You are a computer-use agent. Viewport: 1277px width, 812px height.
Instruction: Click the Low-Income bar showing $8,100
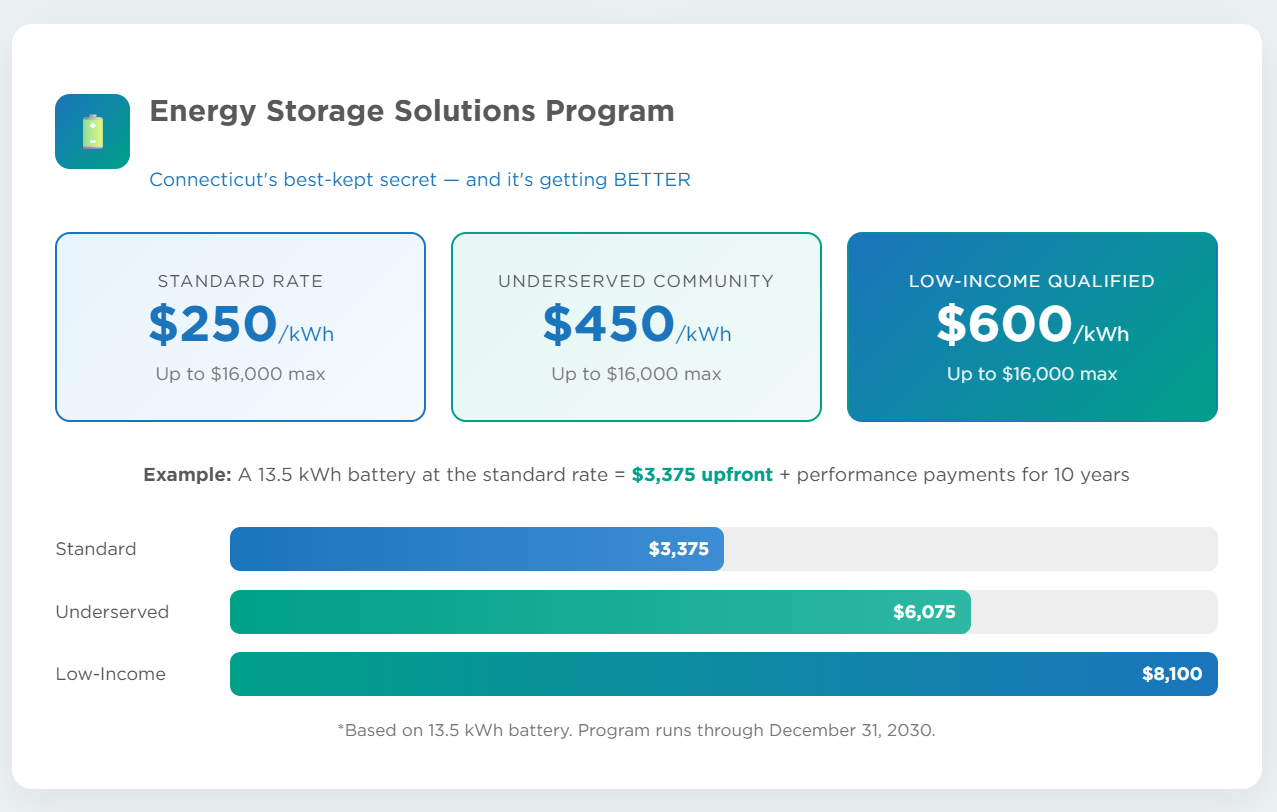point(723,674)
